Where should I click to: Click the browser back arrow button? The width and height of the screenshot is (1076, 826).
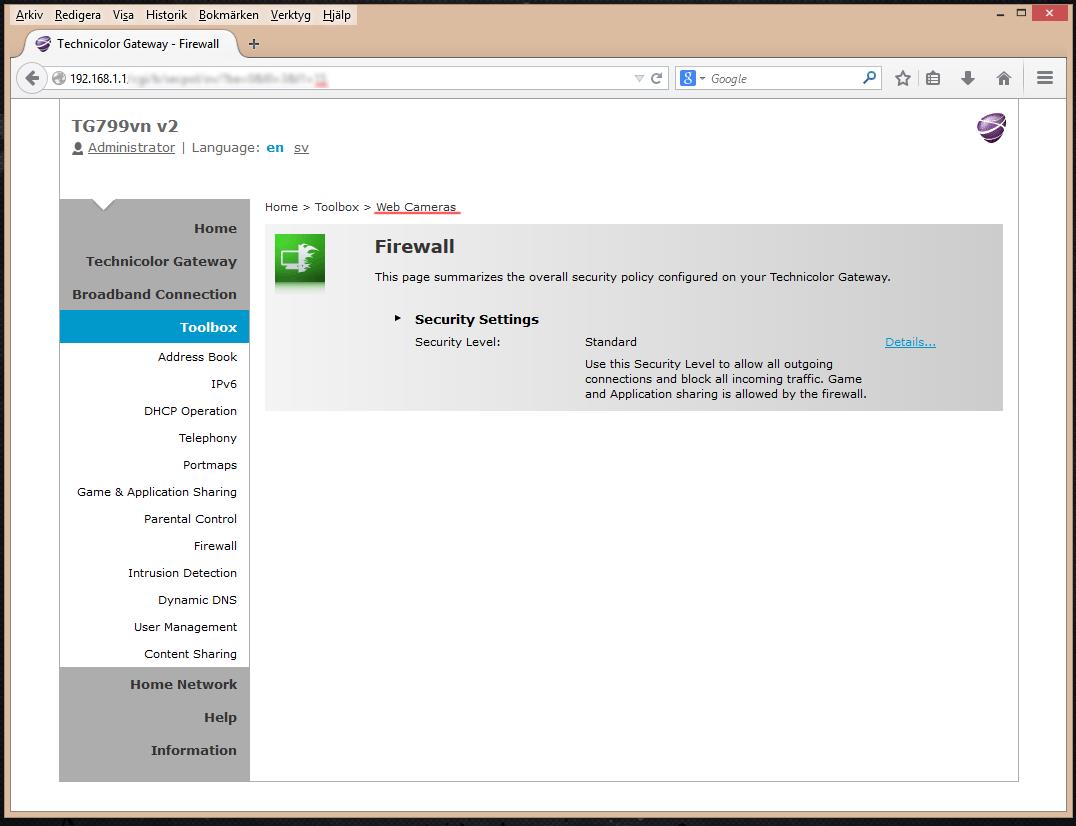tap(32, 78)
